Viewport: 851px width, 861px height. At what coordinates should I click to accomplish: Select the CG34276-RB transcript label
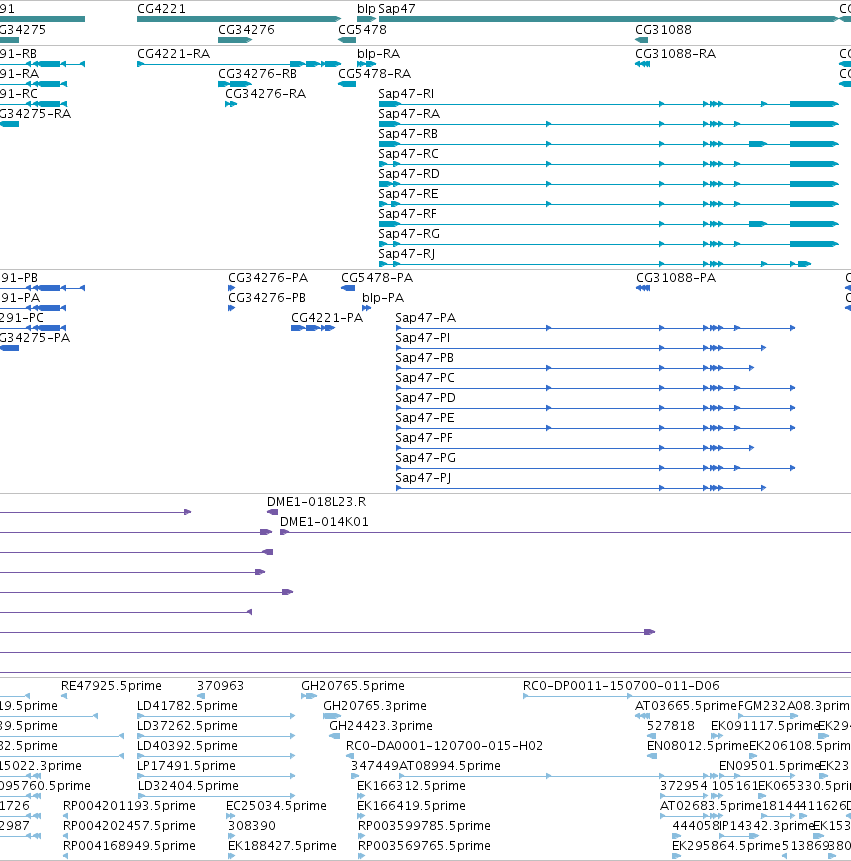[257, 74]
